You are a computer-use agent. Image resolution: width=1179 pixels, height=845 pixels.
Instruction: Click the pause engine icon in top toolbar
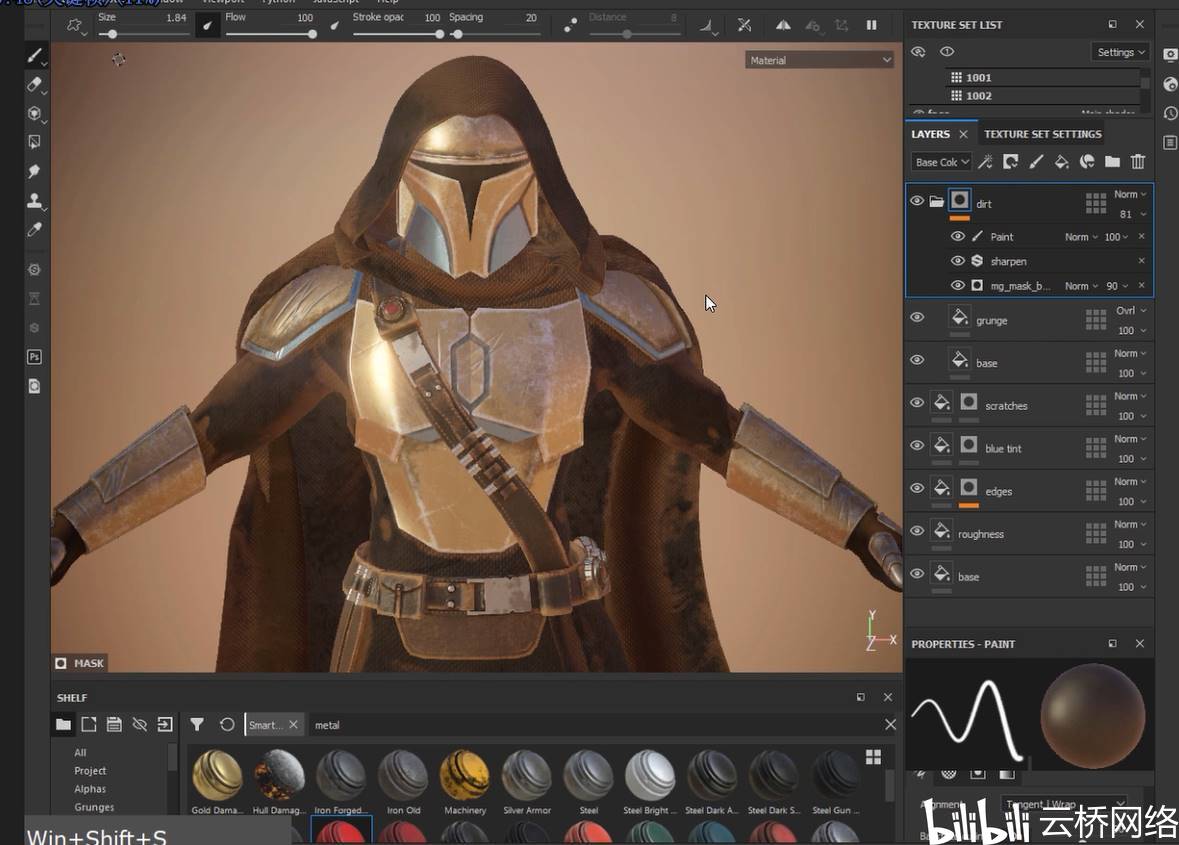coord(871,26)
